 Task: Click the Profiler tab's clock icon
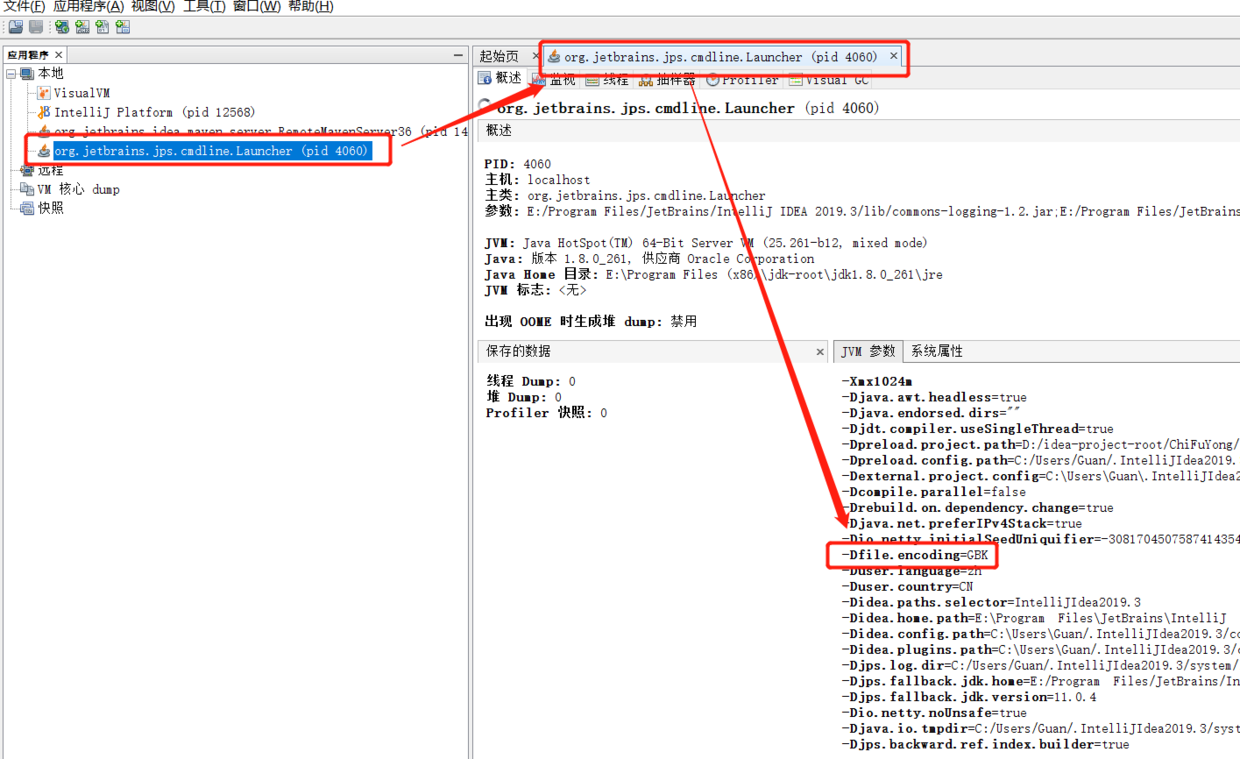[x=713, y=80]
